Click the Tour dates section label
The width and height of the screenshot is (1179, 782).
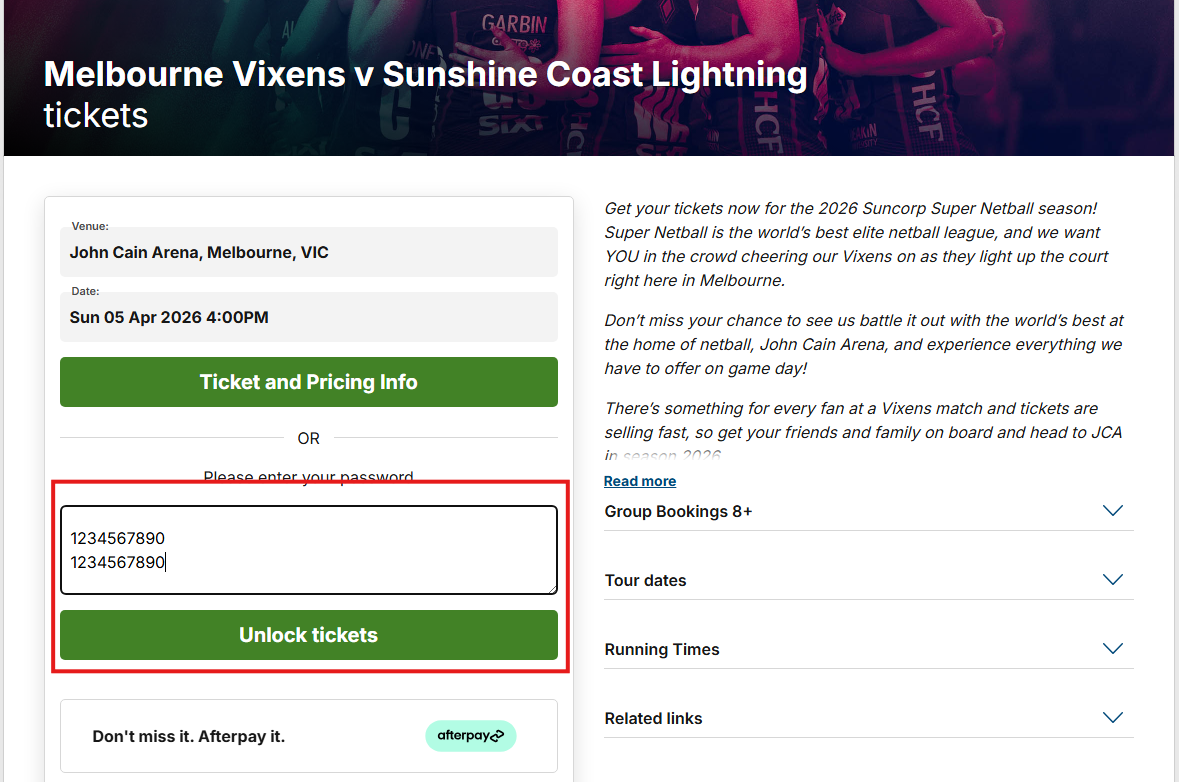645,580
